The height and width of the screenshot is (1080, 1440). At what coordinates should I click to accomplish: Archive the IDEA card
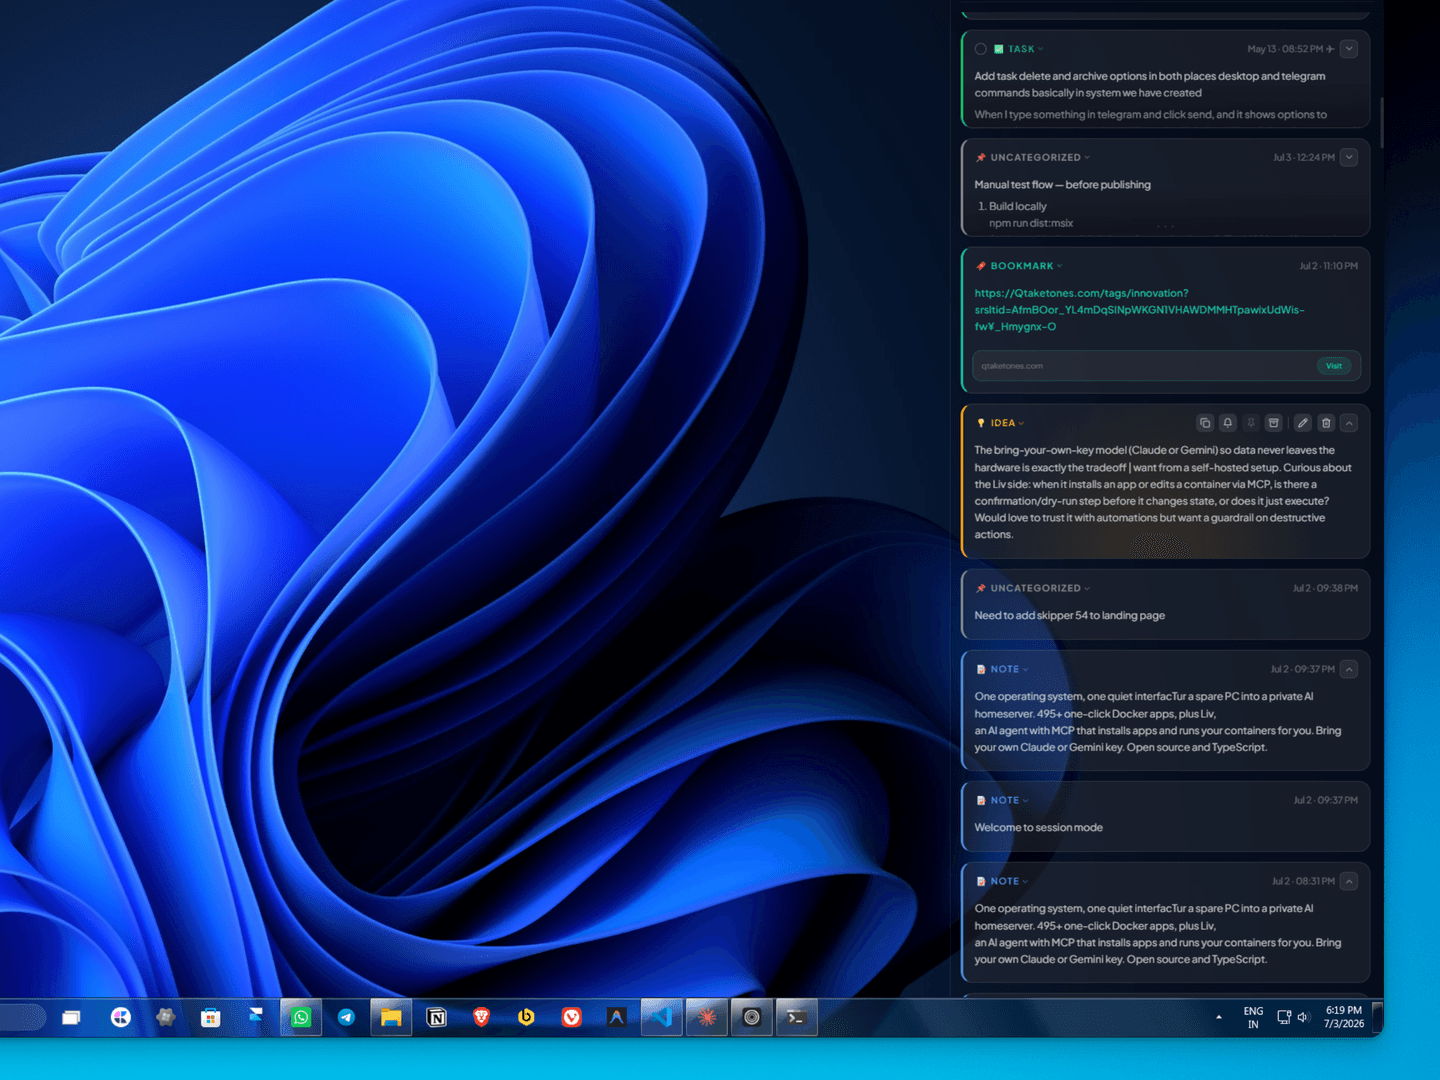click(x=1274, y=423)
